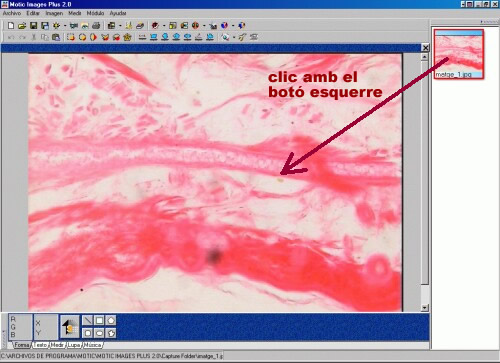Open the dropdown arrow beside the sun icon
500x363 pixels.
65,25
